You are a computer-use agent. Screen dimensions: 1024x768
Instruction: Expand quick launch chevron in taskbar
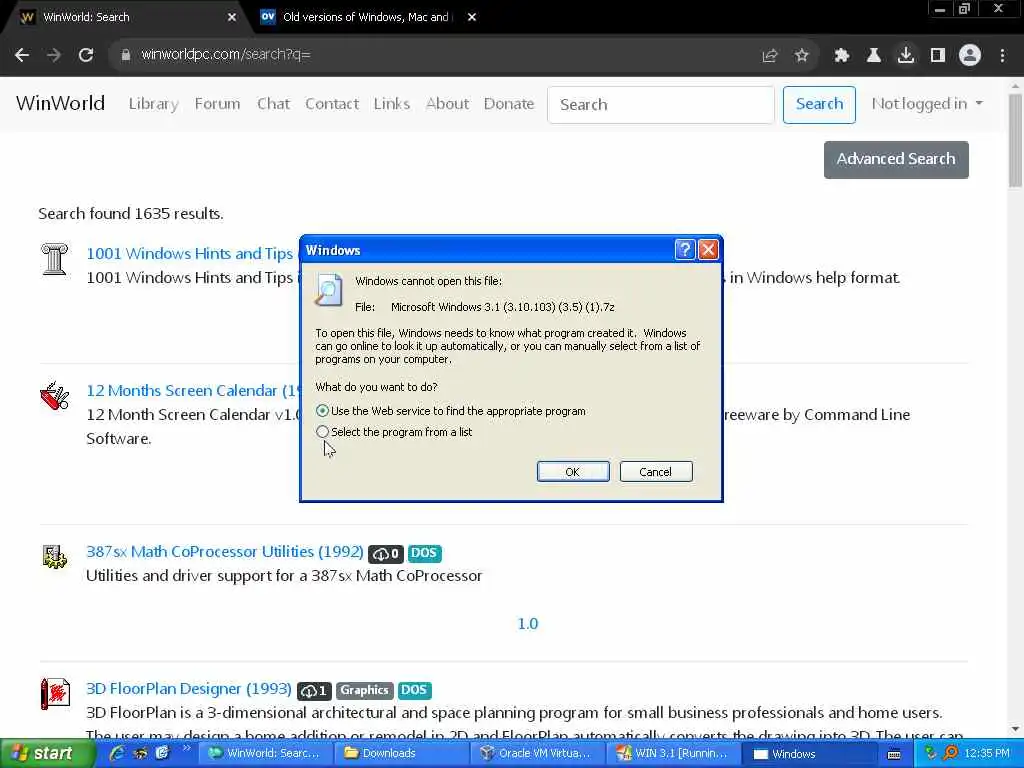pos(187,748)
